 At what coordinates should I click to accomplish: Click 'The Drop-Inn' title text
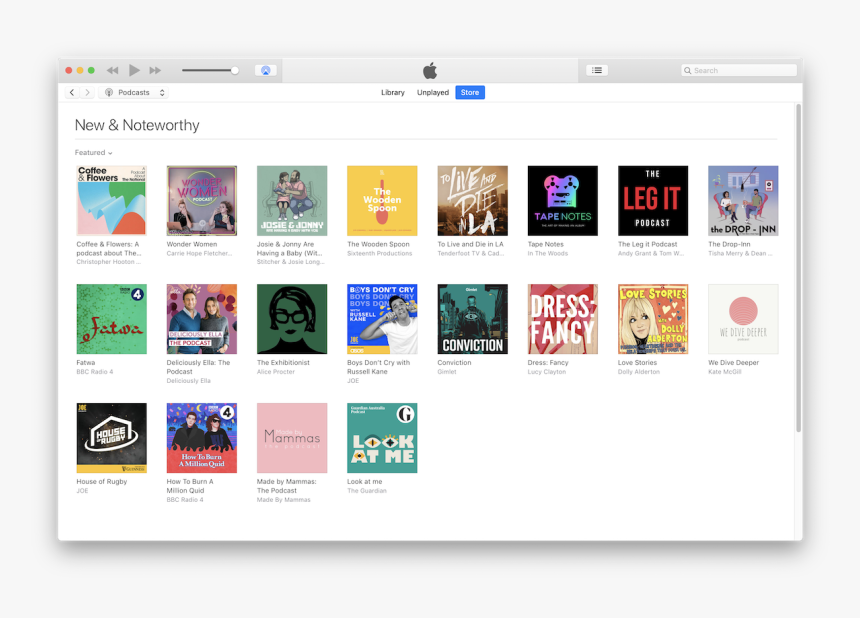tap(729, 245)
